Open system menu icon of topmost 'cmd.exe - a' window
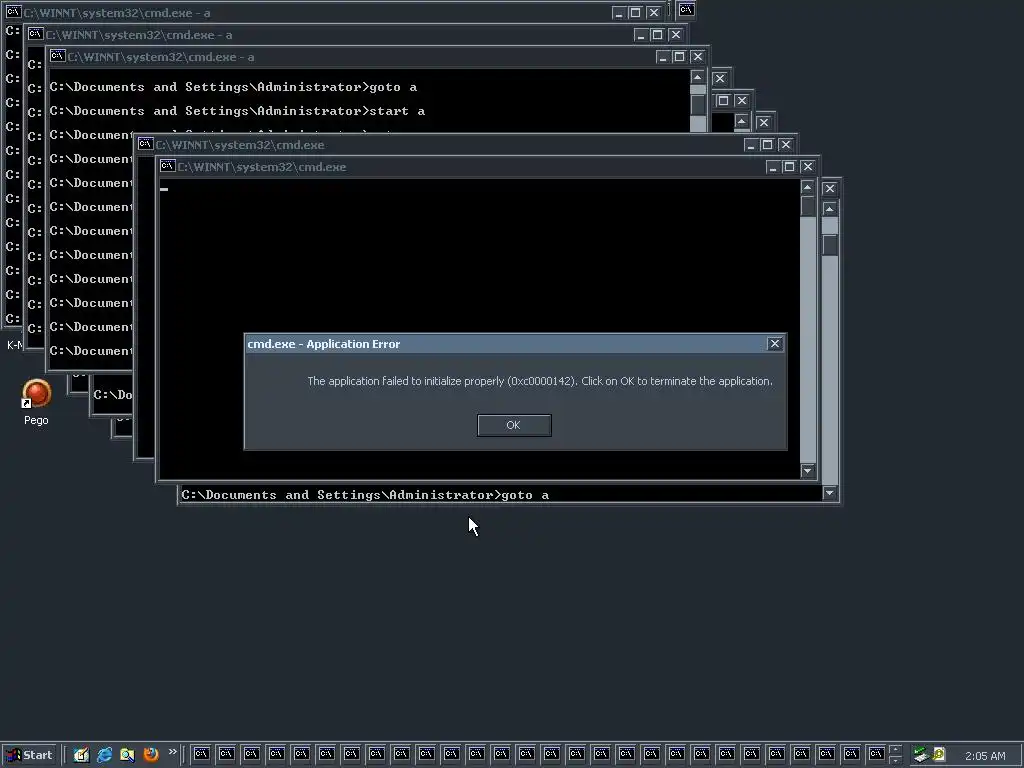Viewport: 1024px width, 768px height. tap(13, 12)
